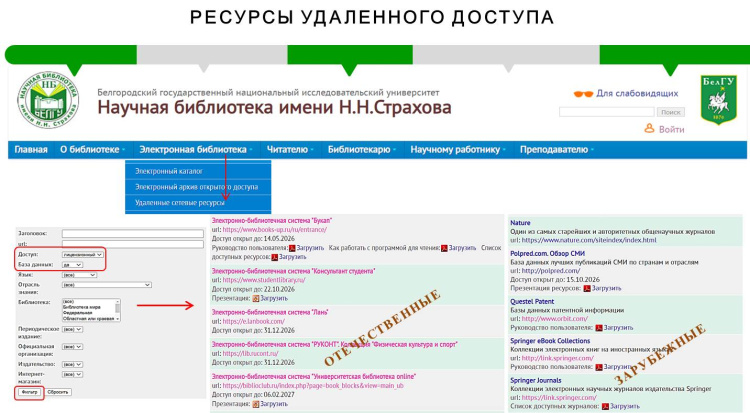Click presentation icon under Консультант студента
The width and height of the screenshot is (750, 413).
point(256,299)
